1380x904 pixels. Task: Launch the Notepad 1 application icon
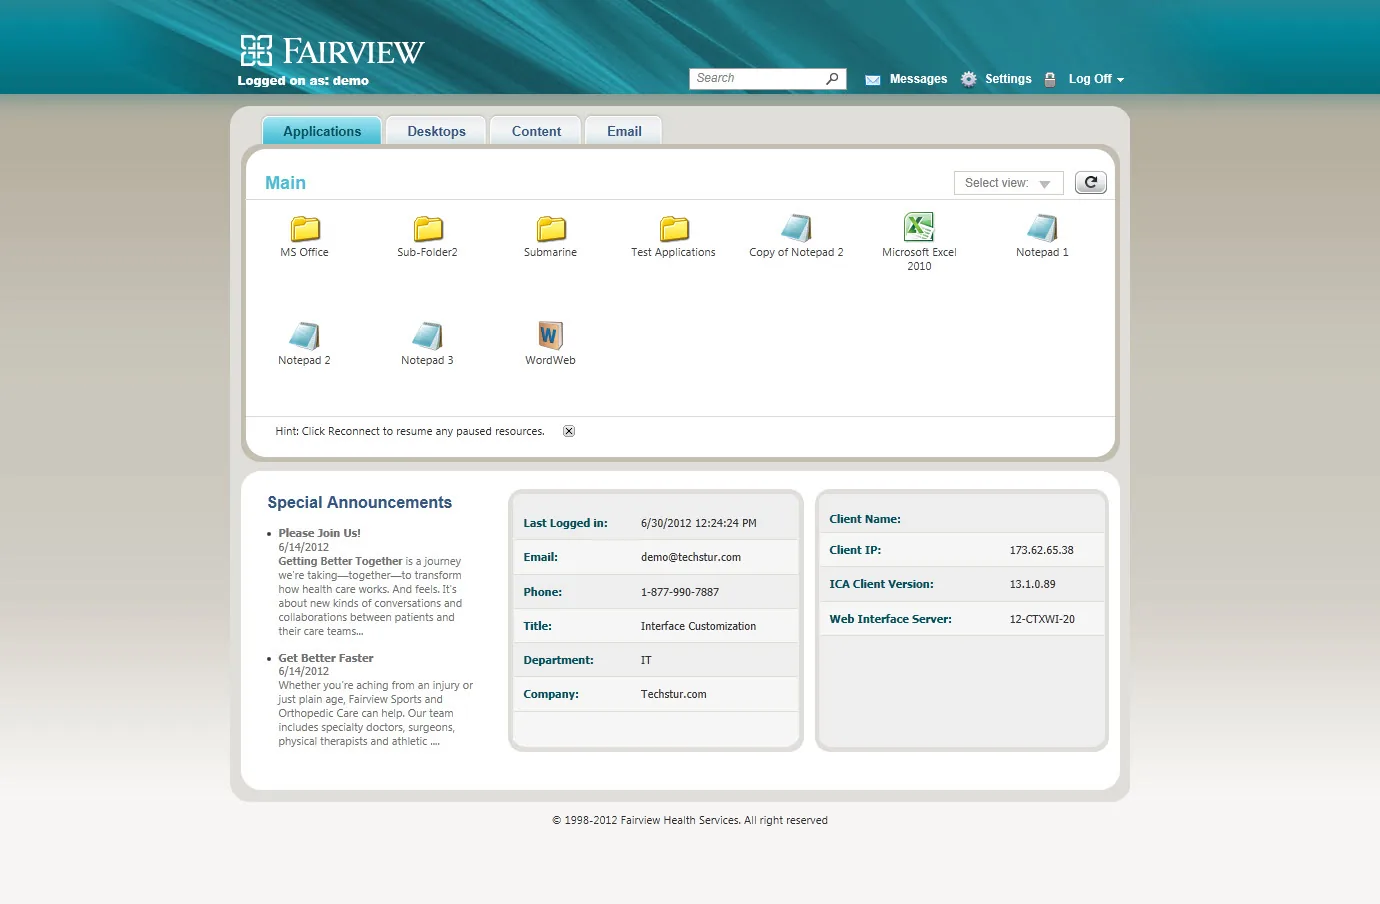(1042, 228)
